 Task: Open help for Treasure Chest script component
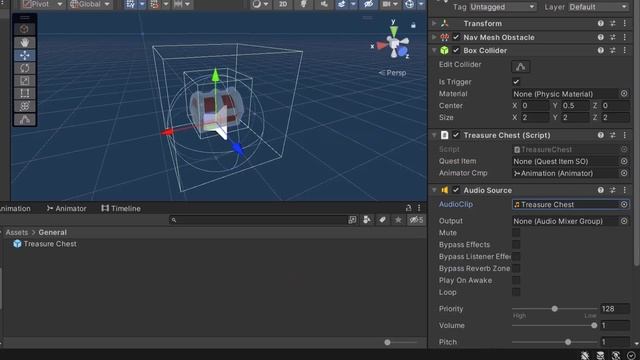point(600,135)
